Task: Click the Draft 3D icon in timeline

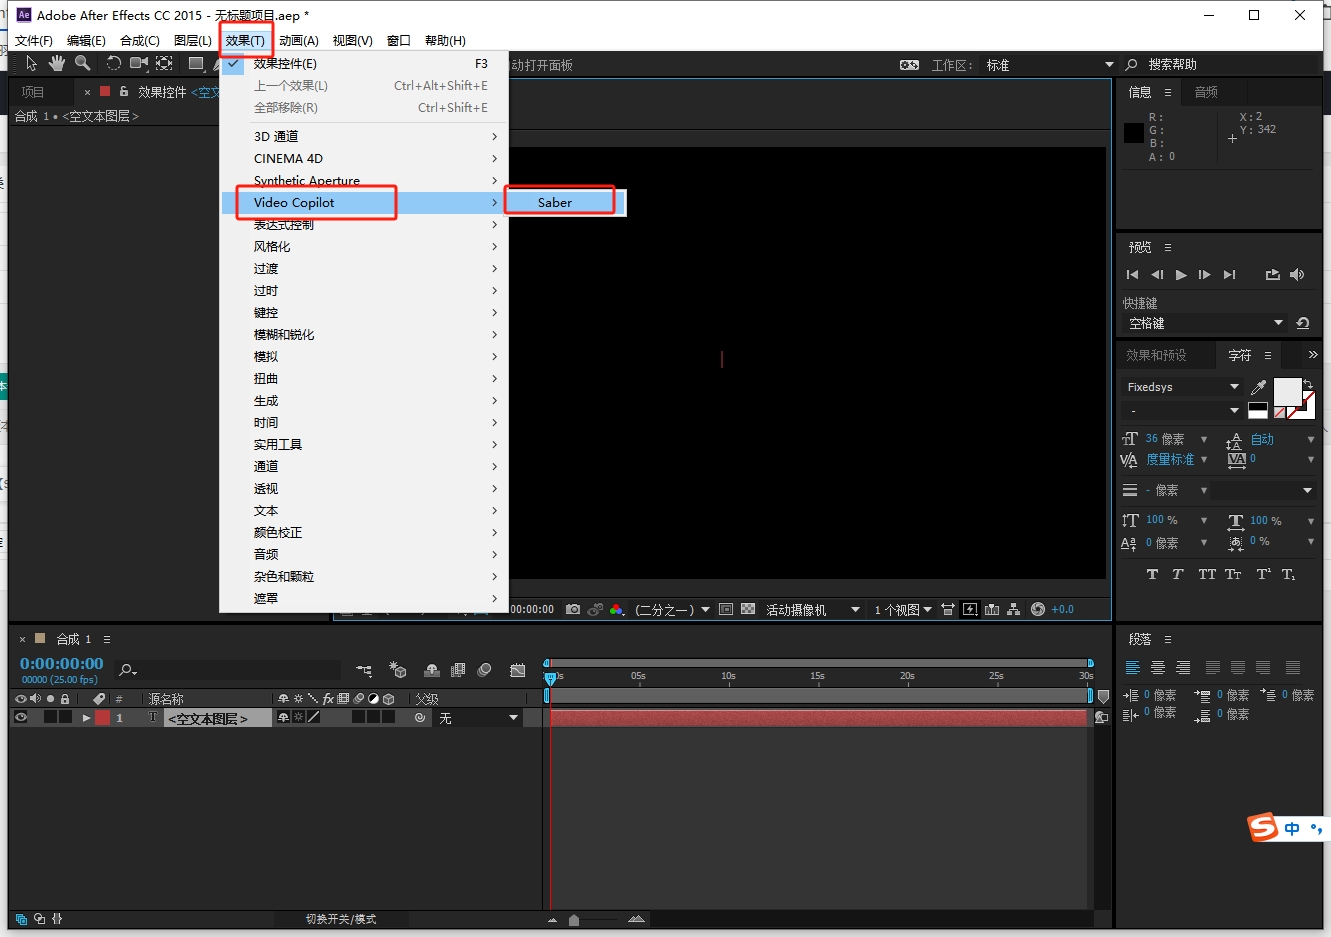Action: click(x=398, y=670)
